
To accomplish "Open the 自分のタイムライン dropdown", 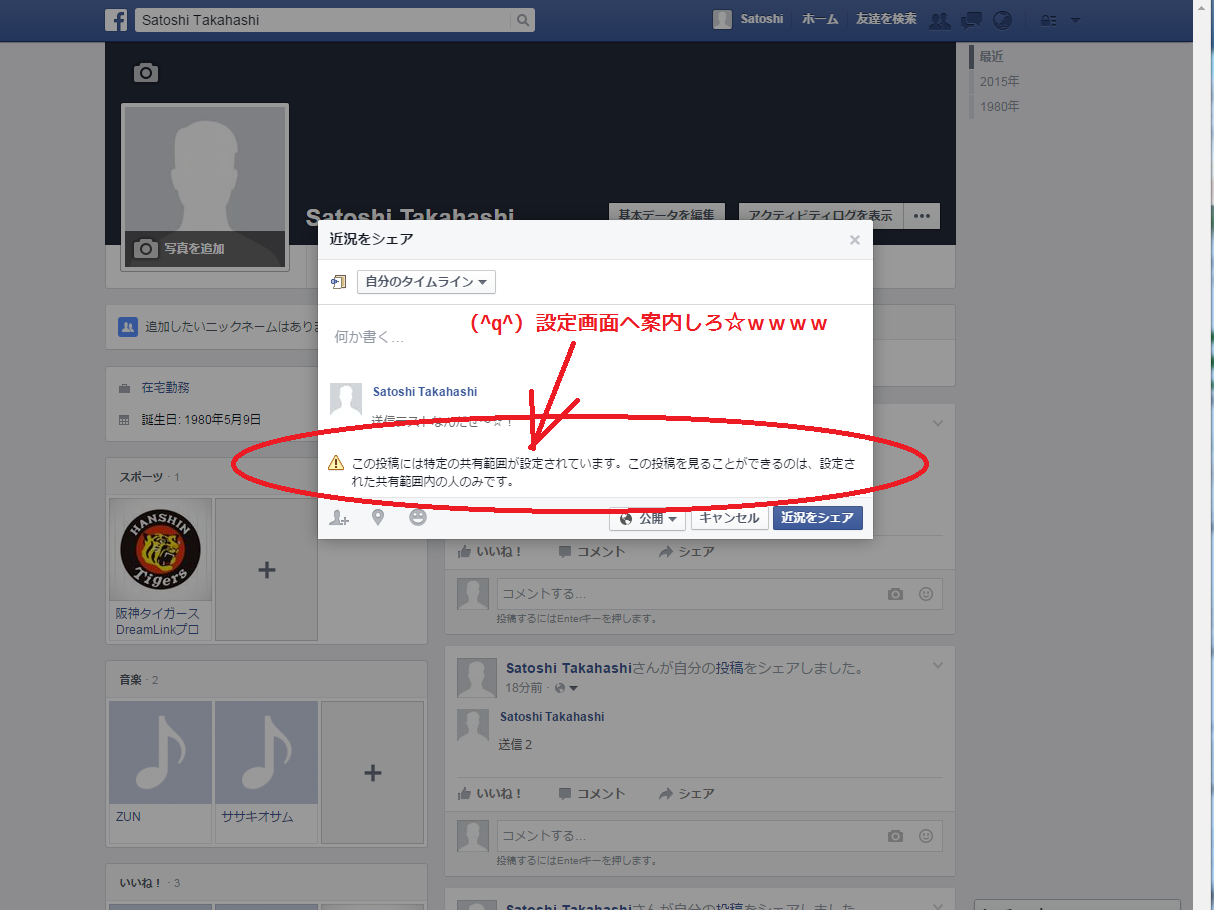I will click(426, 282).
